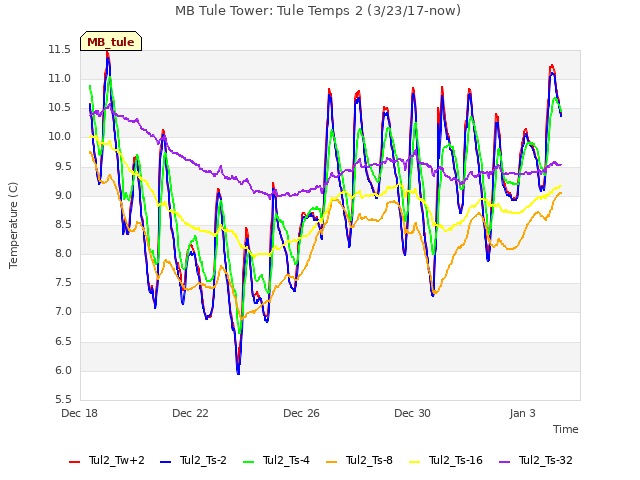This screenshot has width=640, height=480.
Task: Click the purple Tul2_Ts-32 legend swatch
Action: coord(505,462)
